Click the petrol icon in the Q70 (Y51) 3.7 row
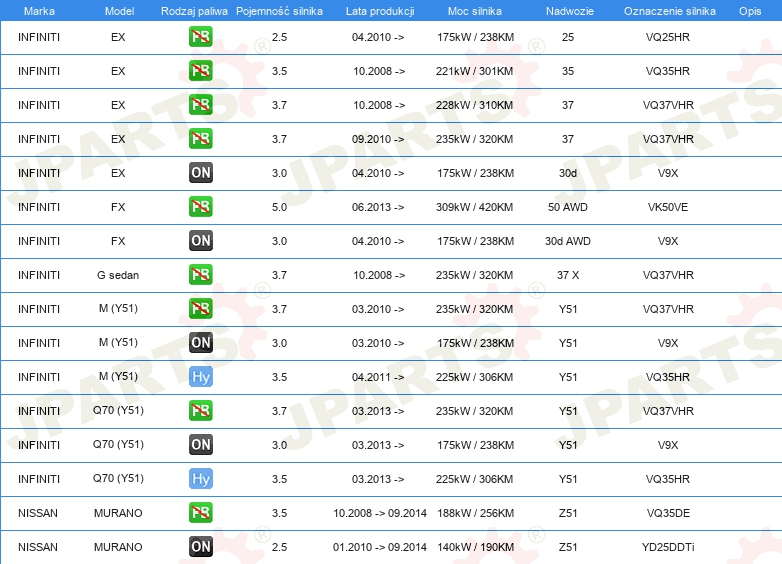 click(200, 410)
